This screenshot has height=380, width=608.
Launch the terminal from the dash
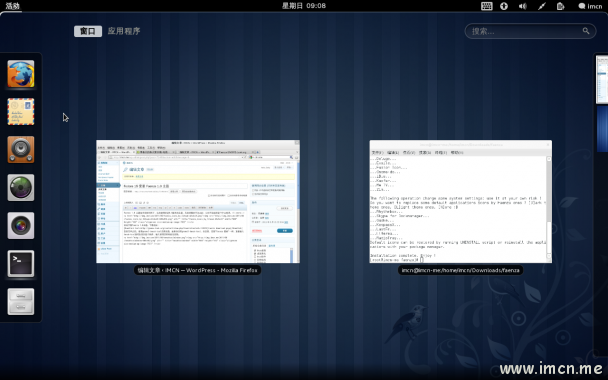click(x=21, y=264)
